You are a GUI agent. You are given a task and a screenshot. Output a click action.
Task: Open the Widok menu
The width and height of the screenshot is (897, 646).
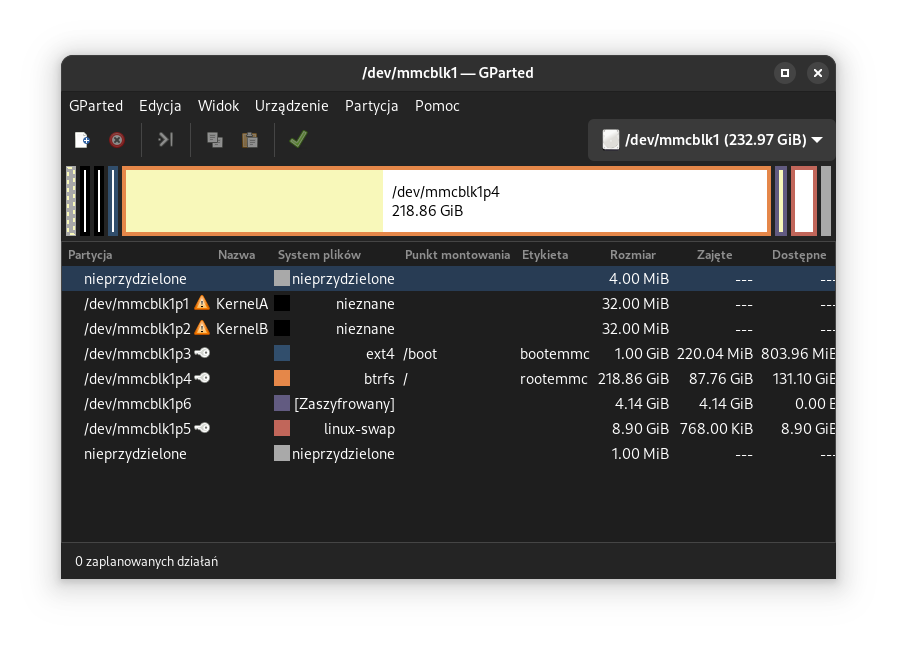(218, 106)
